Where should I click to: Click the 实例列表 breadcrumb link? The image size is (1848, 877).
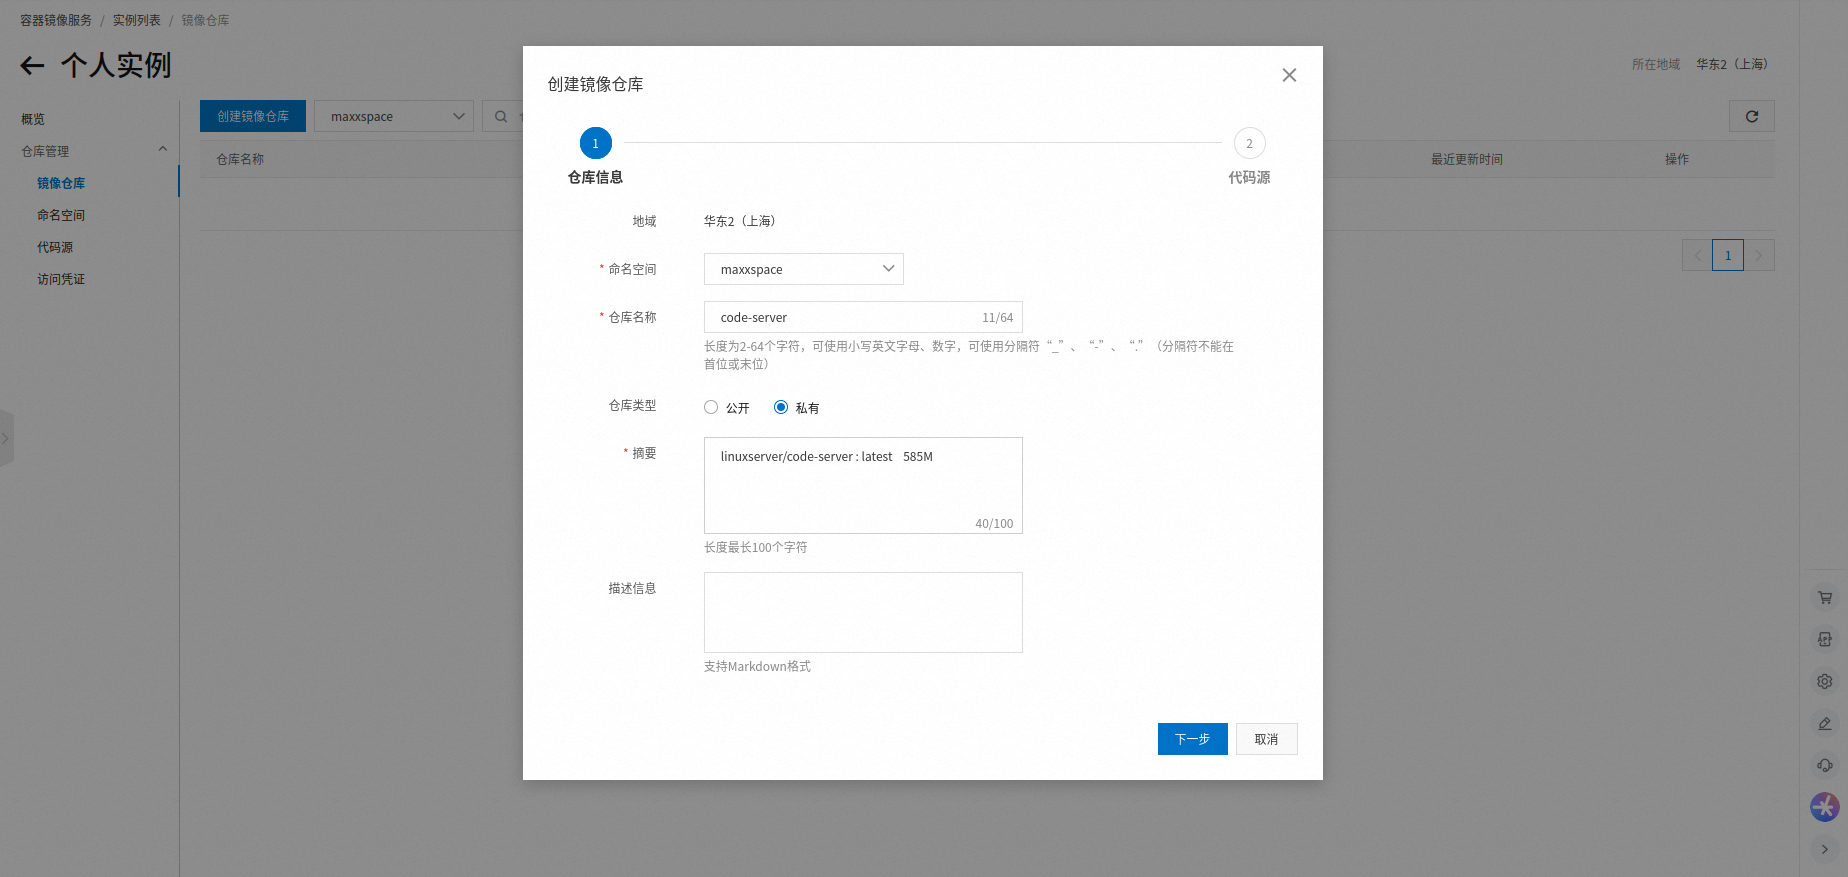(136, 20)
